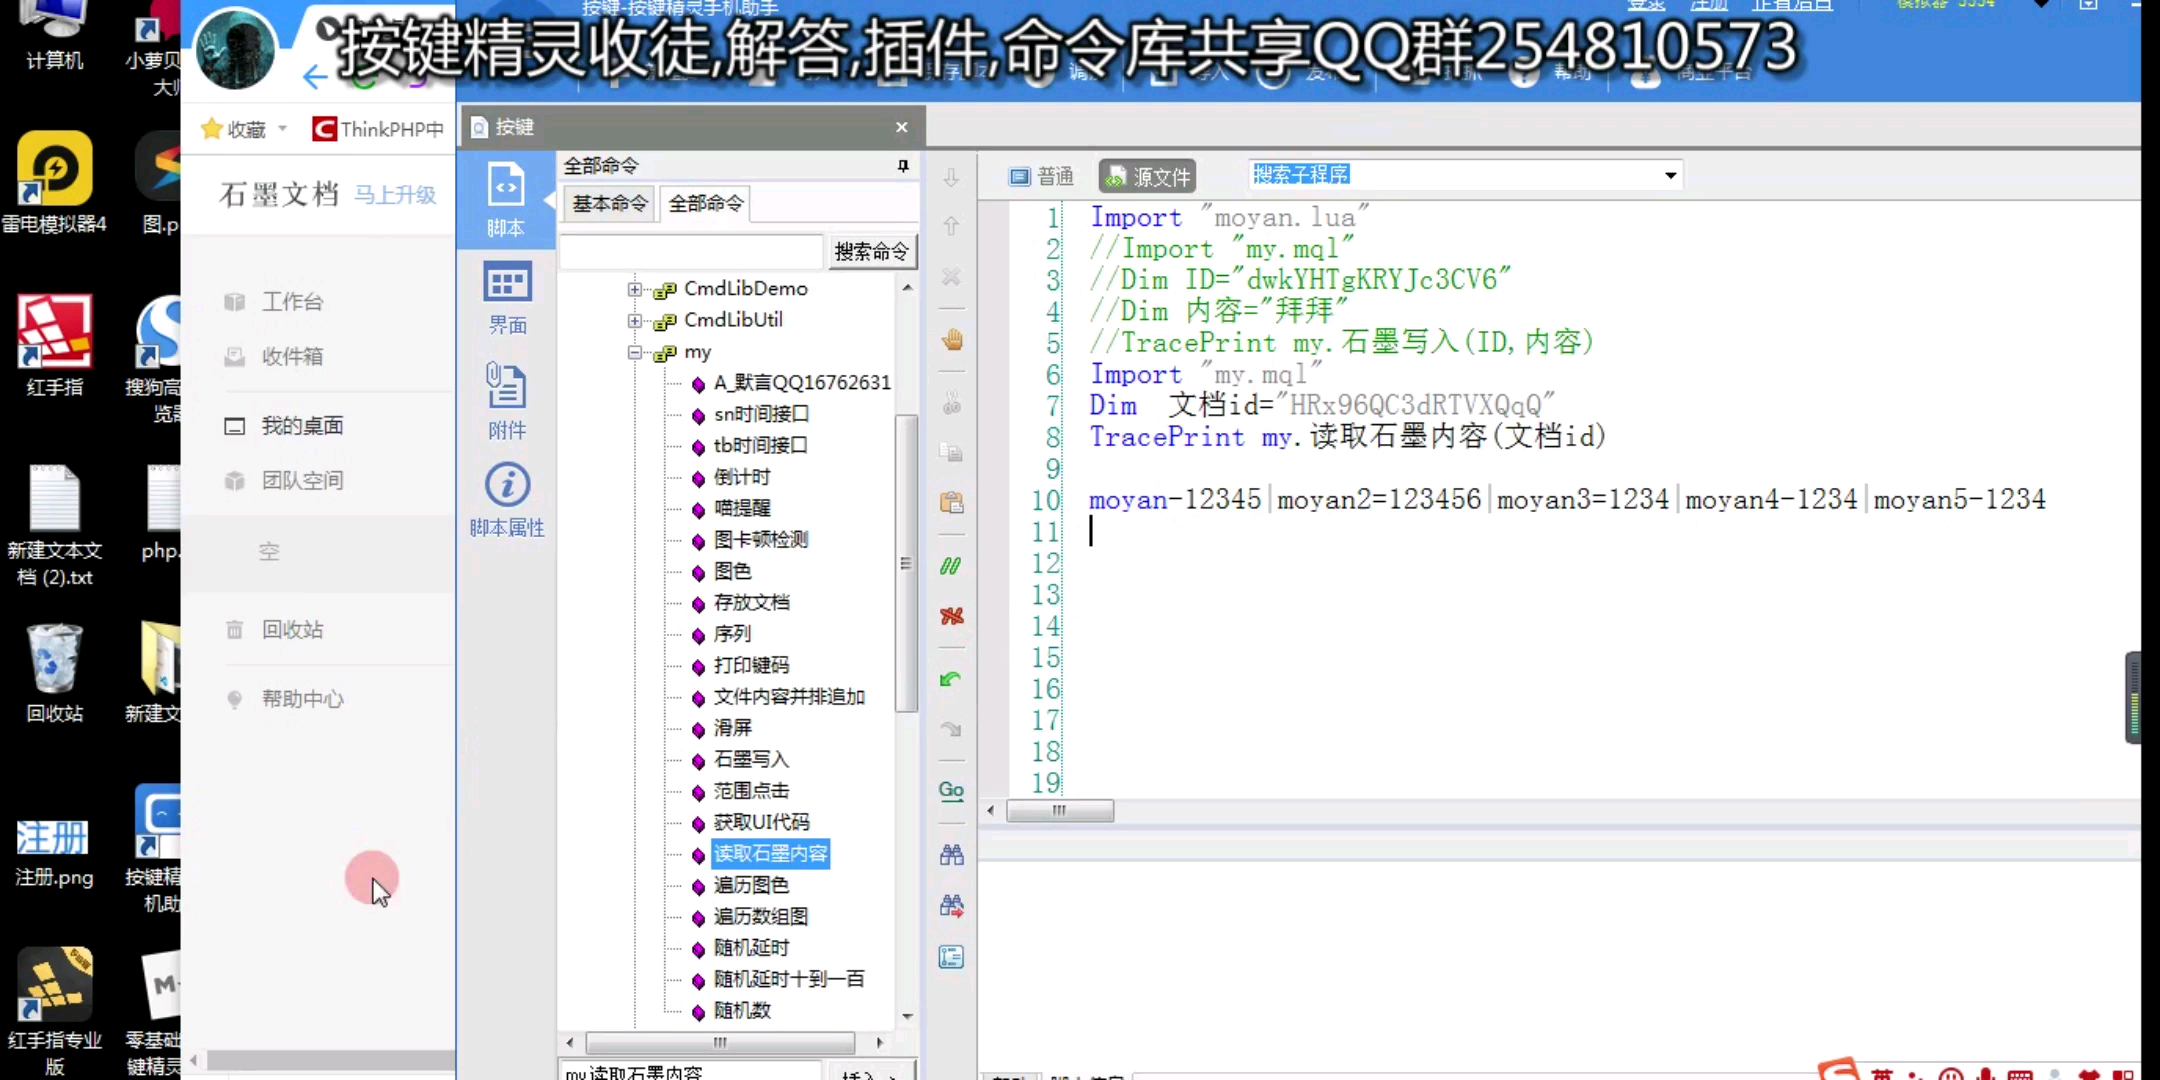Click the grey delete X icon in toolbar

(951, 276)
